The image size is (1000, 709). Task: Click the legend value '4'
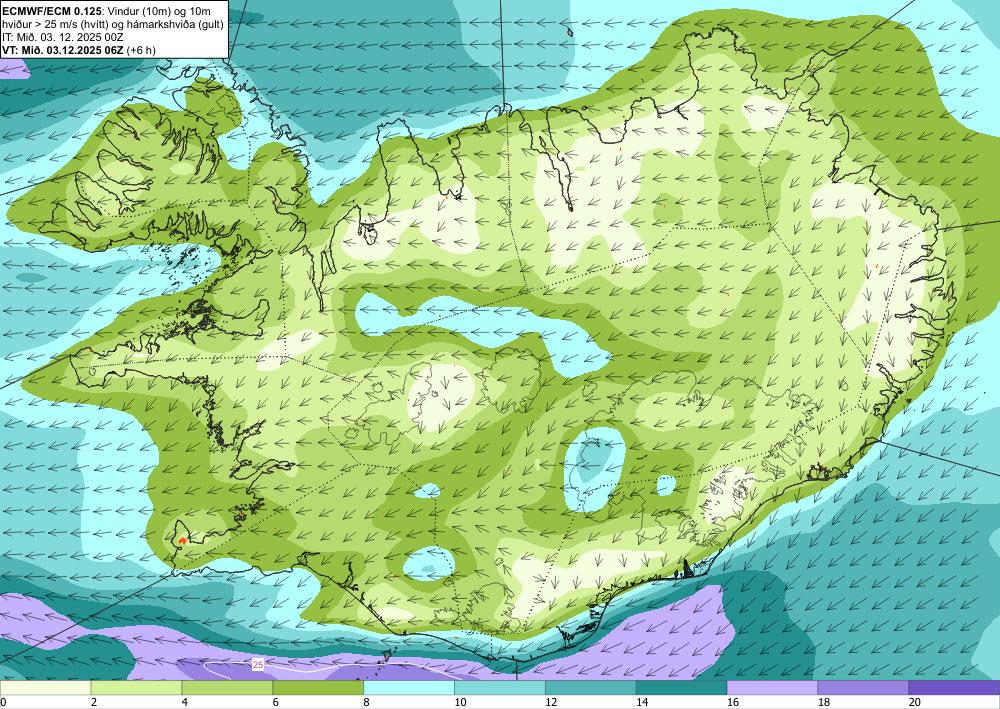(x=185, y=703)
